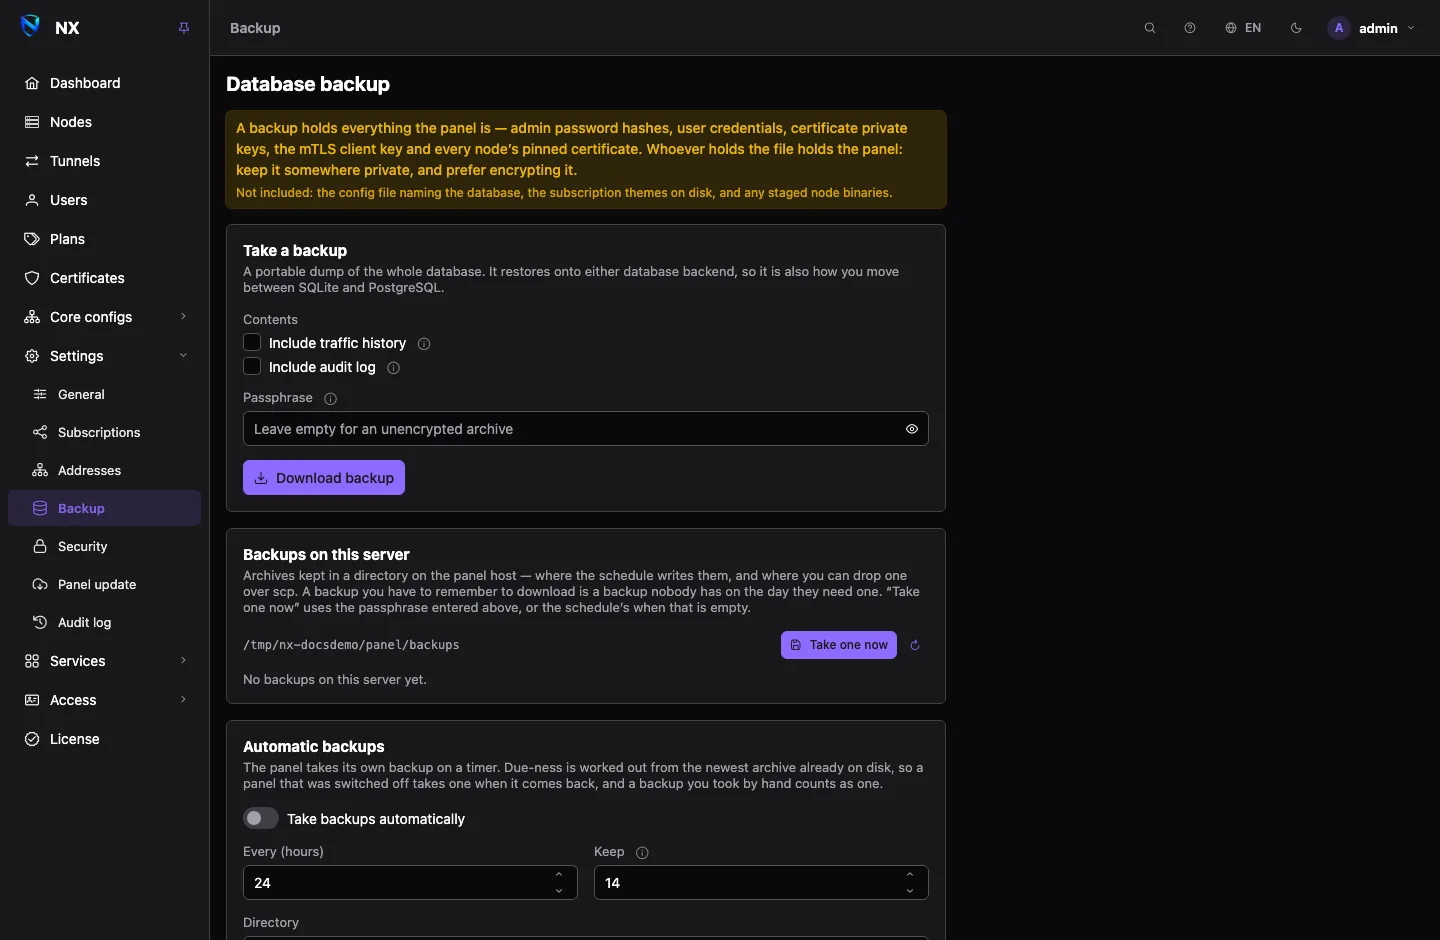Open the admin user menu chevron
Viewport: 1440px width, 940px height.
point(1411,28)
